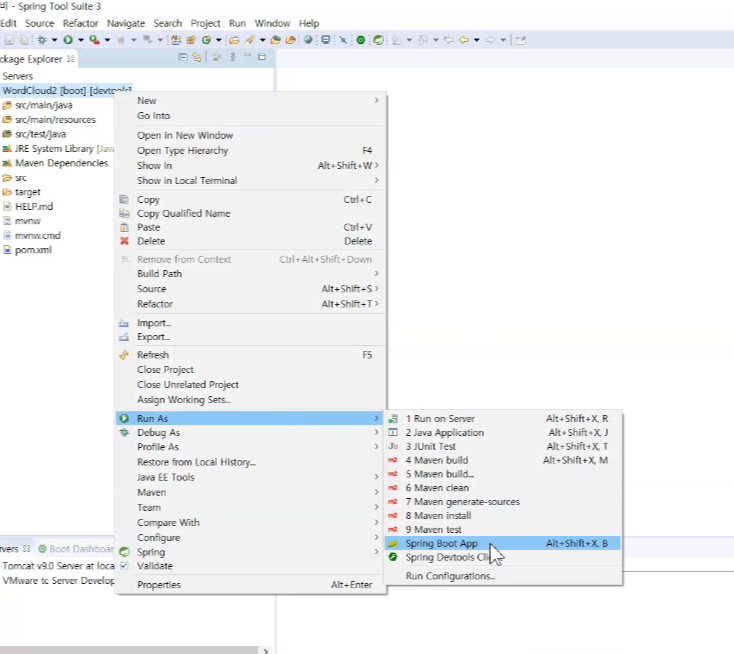The height and width of the screenshot is (654, 734).
Task: Open the Window menu
Action: [272, 23]
